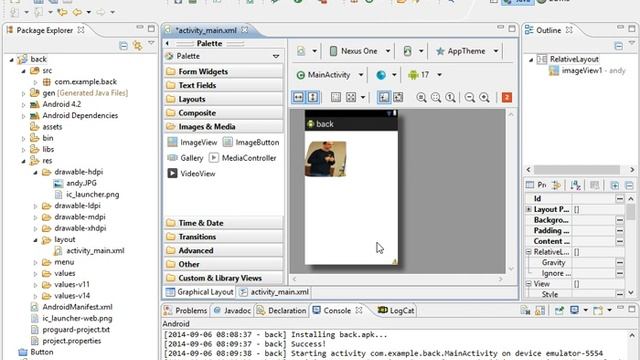Collapse the View property group
Viewport: 640px width, 360px height.
(529, 284)
